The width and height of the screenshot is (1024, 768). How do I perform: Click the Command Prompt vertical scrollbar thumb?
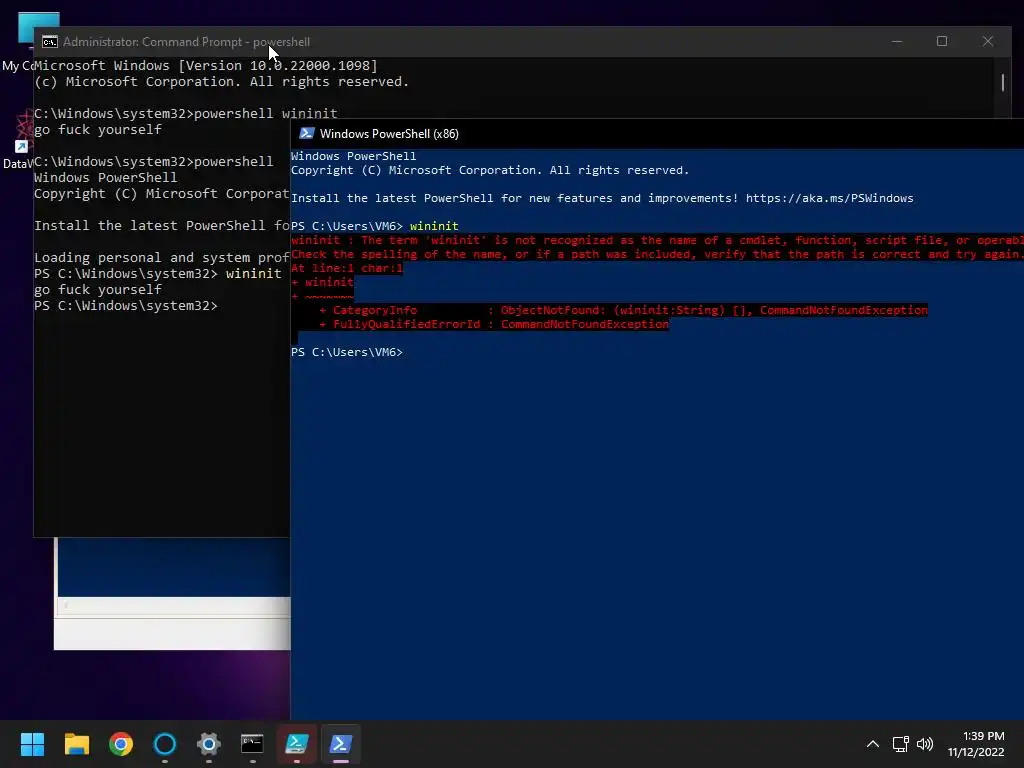pos(1003,82)
